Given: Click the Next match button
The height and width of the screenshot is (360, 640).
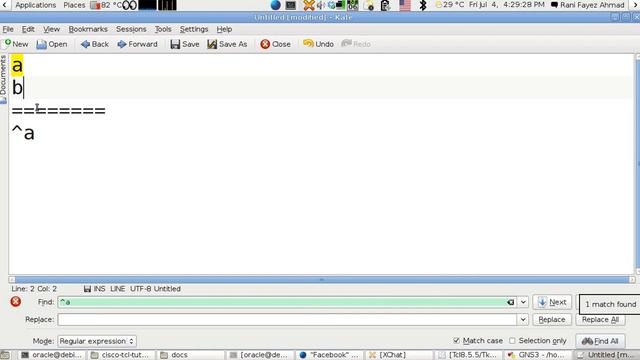Looking at the screenshot, I should tap(552, 302).
